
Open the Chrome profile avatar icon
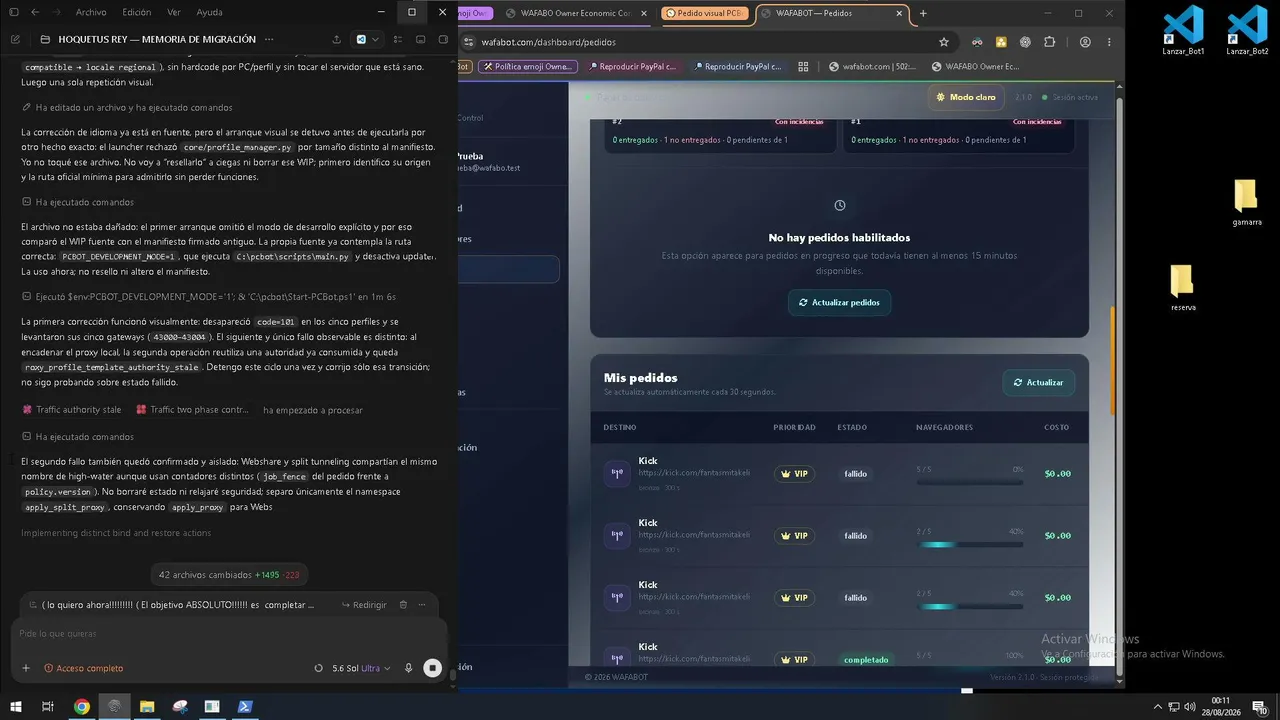tap(1085, 42)
